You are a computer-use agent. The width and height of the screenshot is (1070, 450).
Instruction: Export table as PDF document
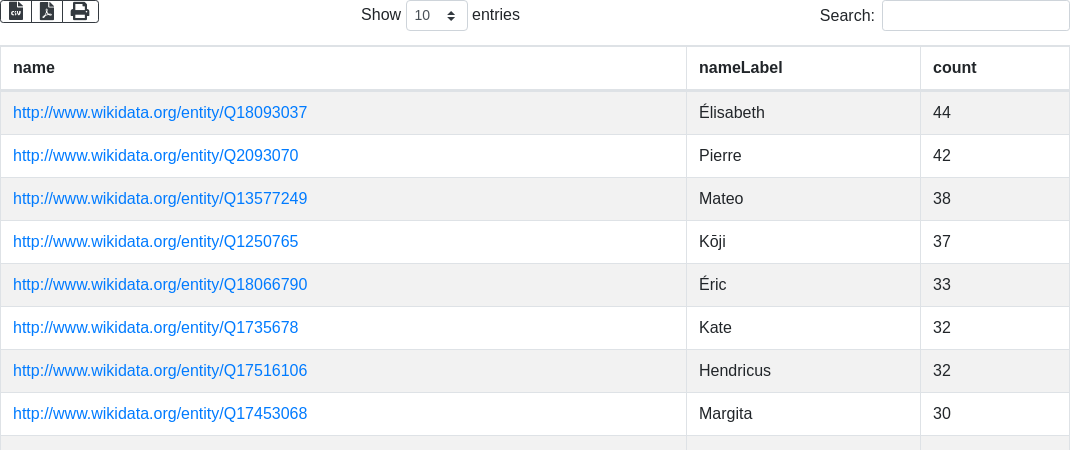47,11
